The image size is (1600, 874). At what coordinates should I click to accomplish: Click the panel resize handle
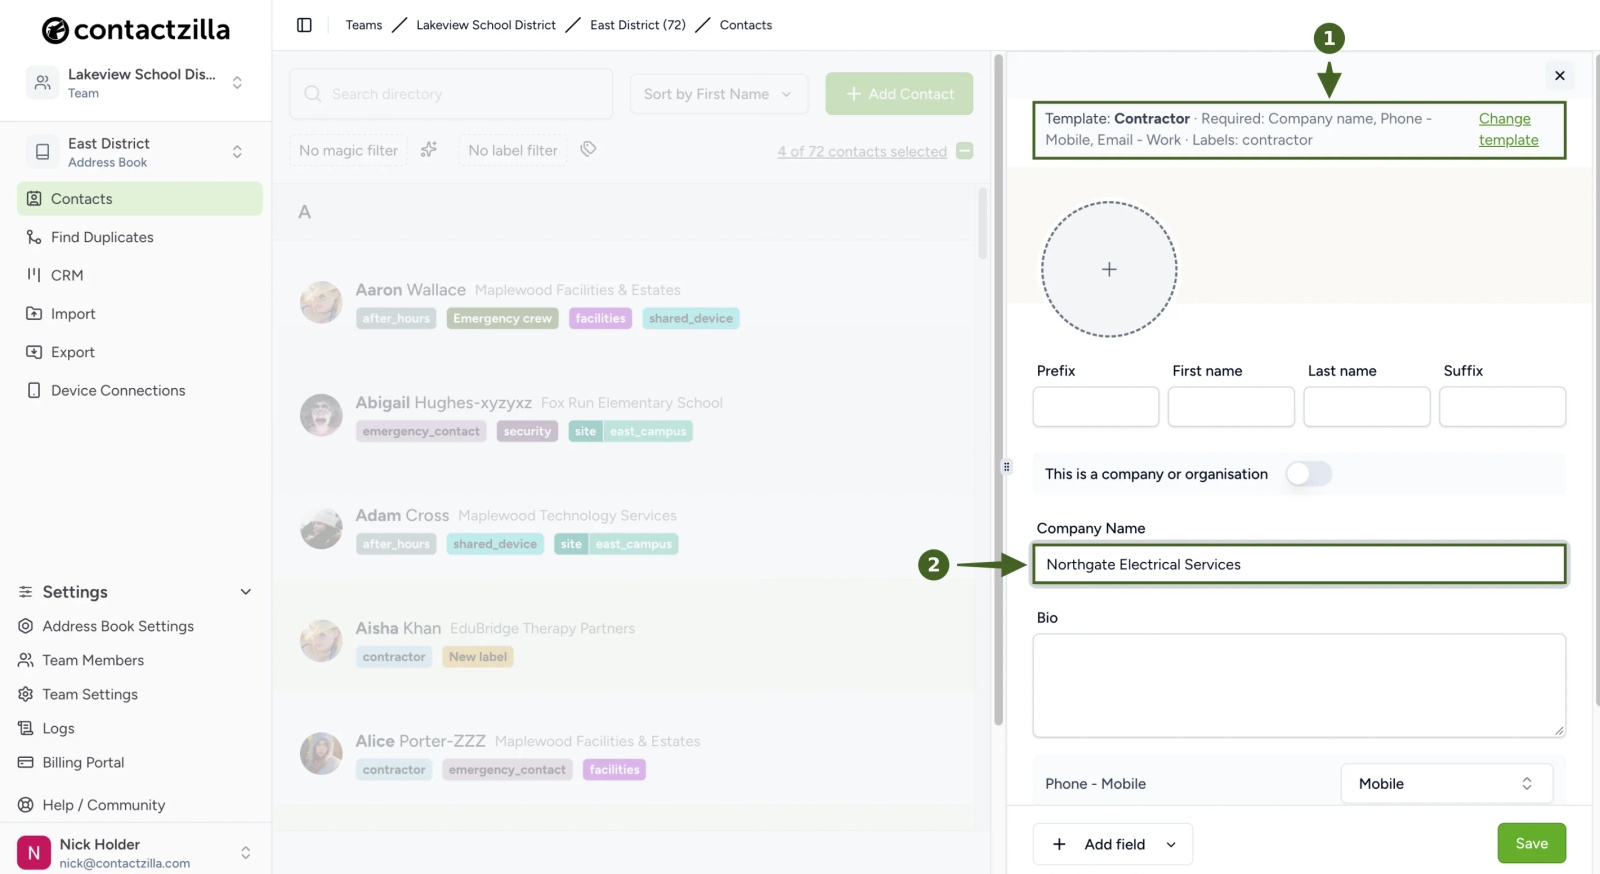coord(1006,467)
